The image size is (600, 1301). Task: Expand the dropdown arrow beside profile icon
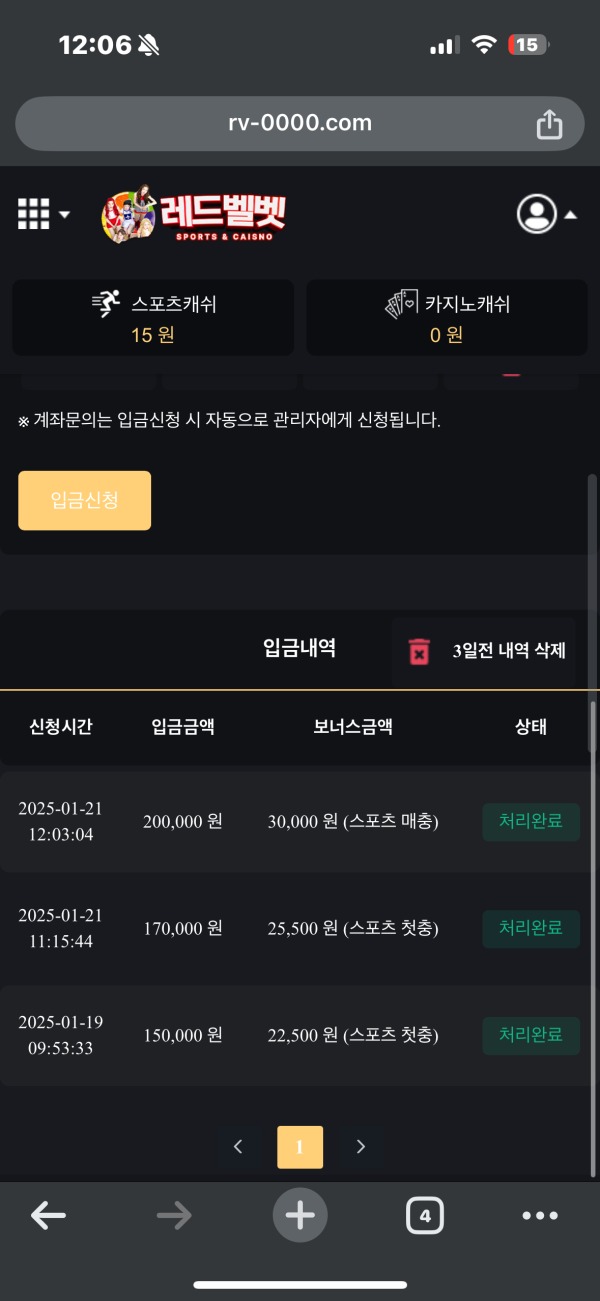click(570, 216)
